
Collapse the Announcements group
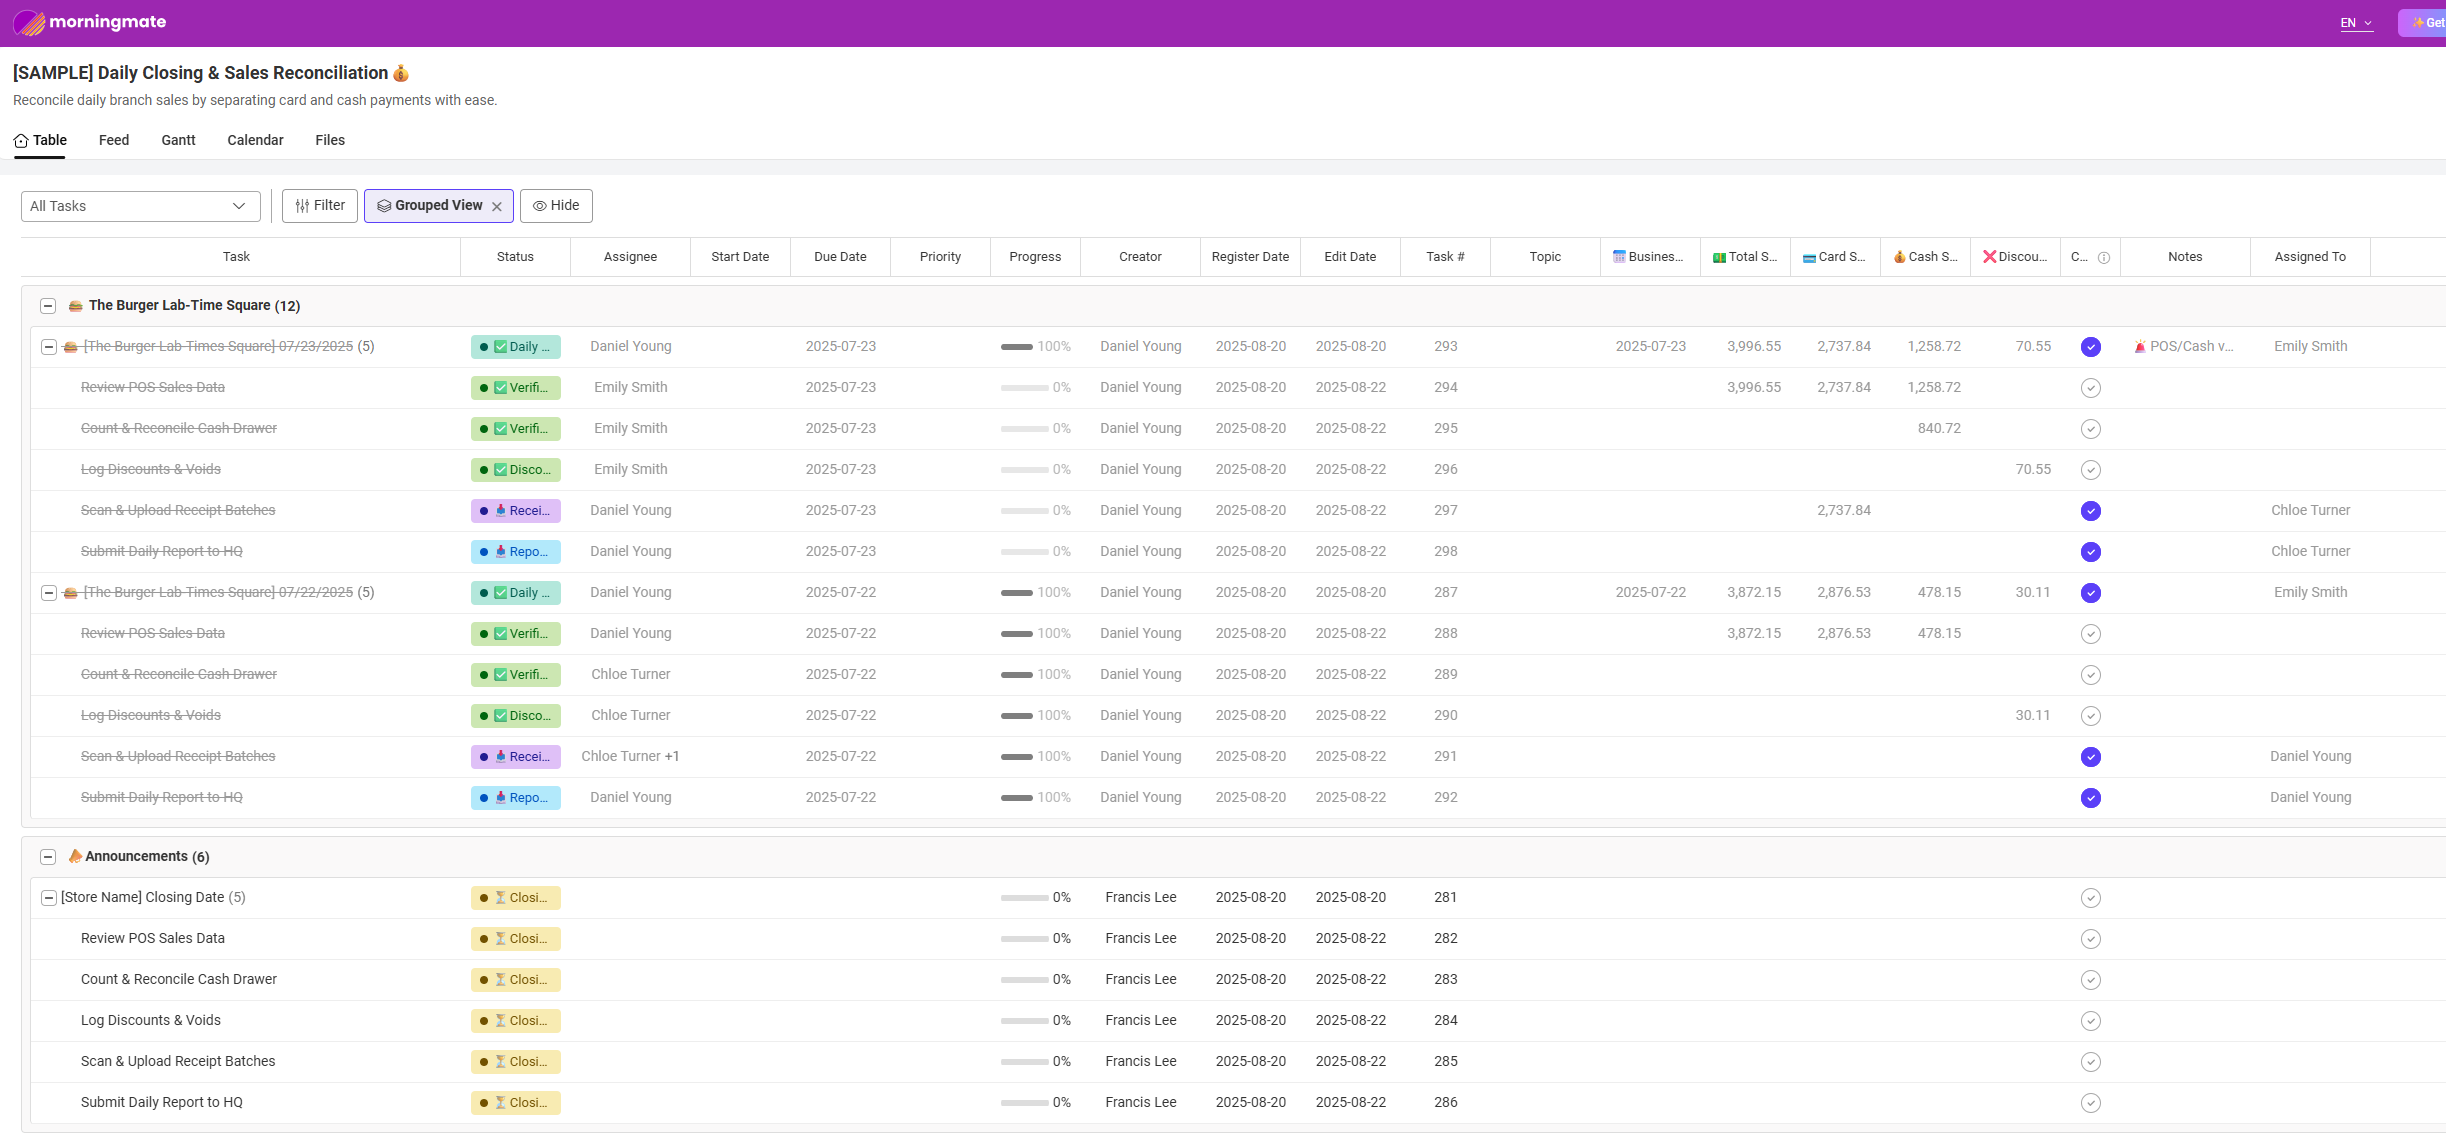pyautogui.click(x=48, y=857)
